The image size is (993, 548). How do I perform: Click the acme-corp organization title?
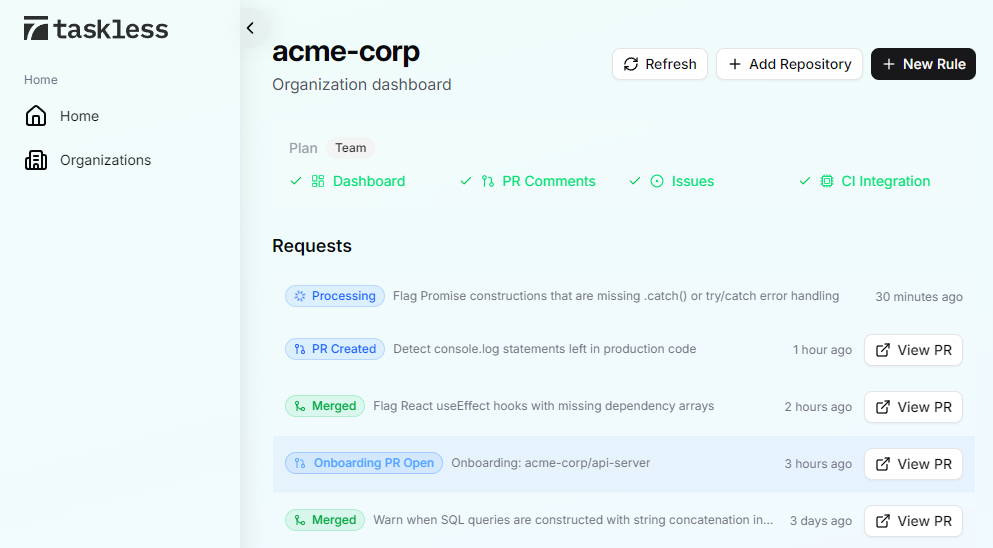346,51
